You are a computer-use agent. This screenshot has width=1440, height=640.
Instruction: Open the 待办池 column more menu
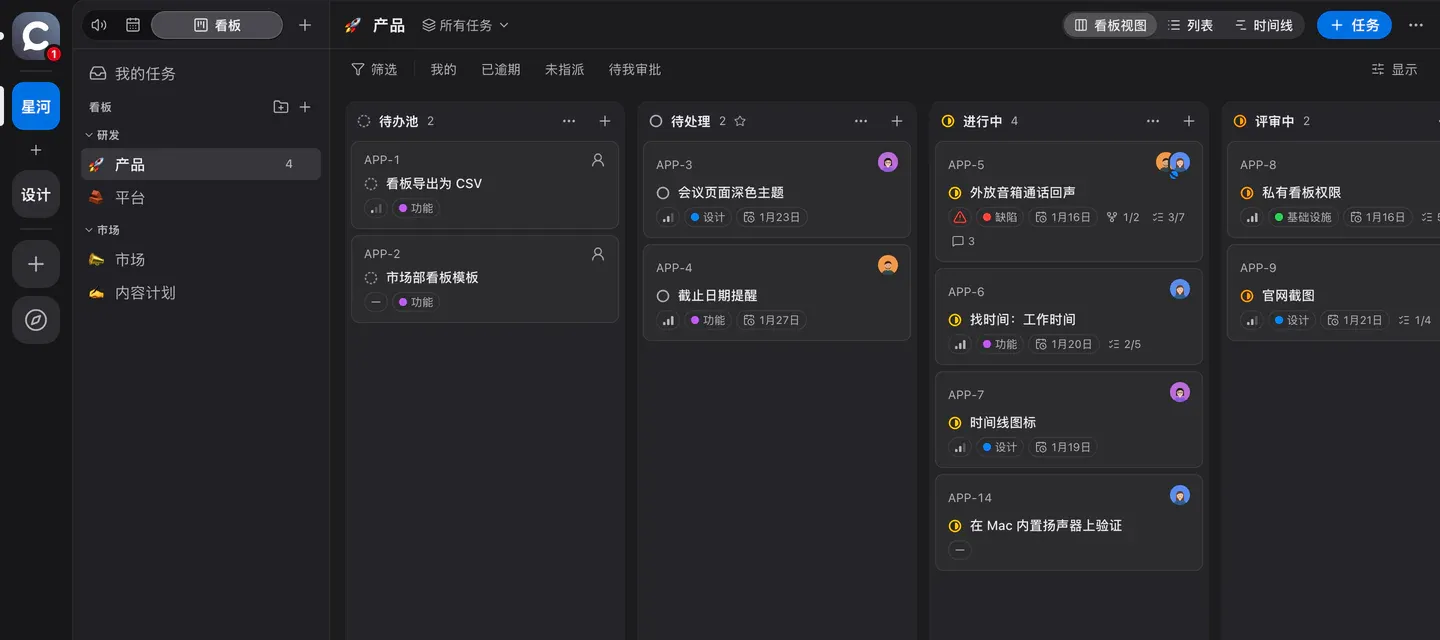(x=569, y=121)
